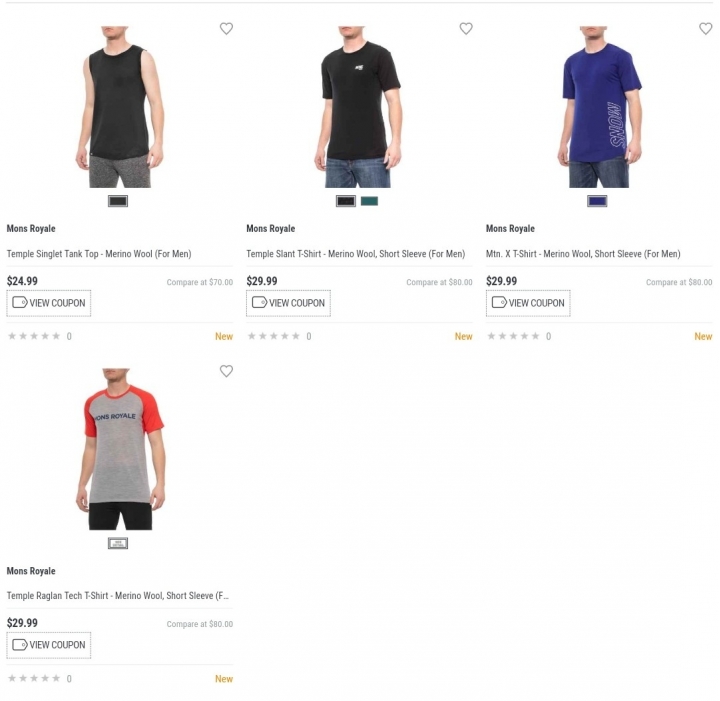Pick teal color swatch for Temple Slant T-Shirt
The image size is (720, 701).
[369, 201]
